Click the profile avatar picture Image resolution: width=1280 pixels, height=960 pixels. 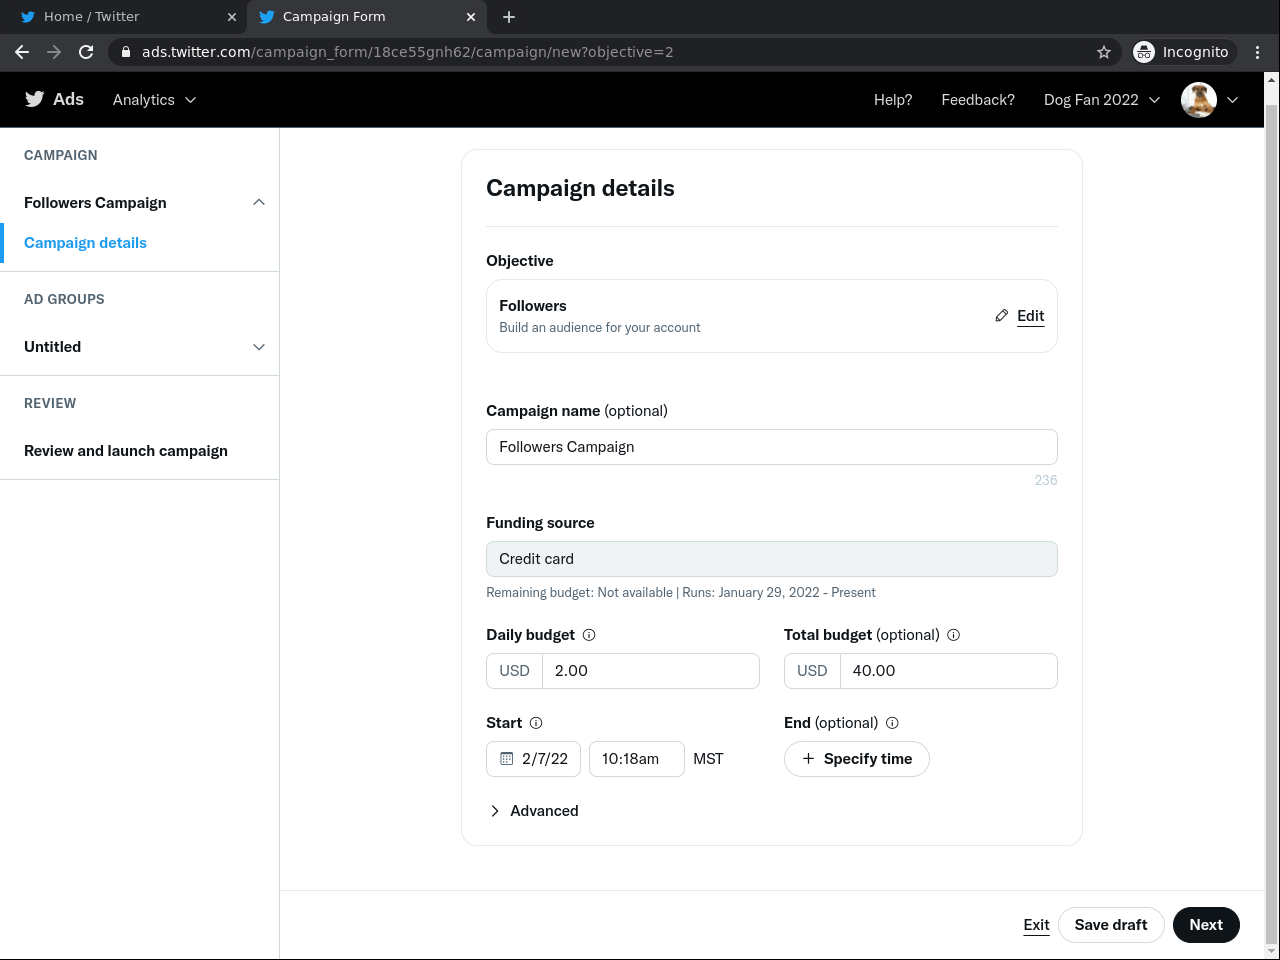1198,100
